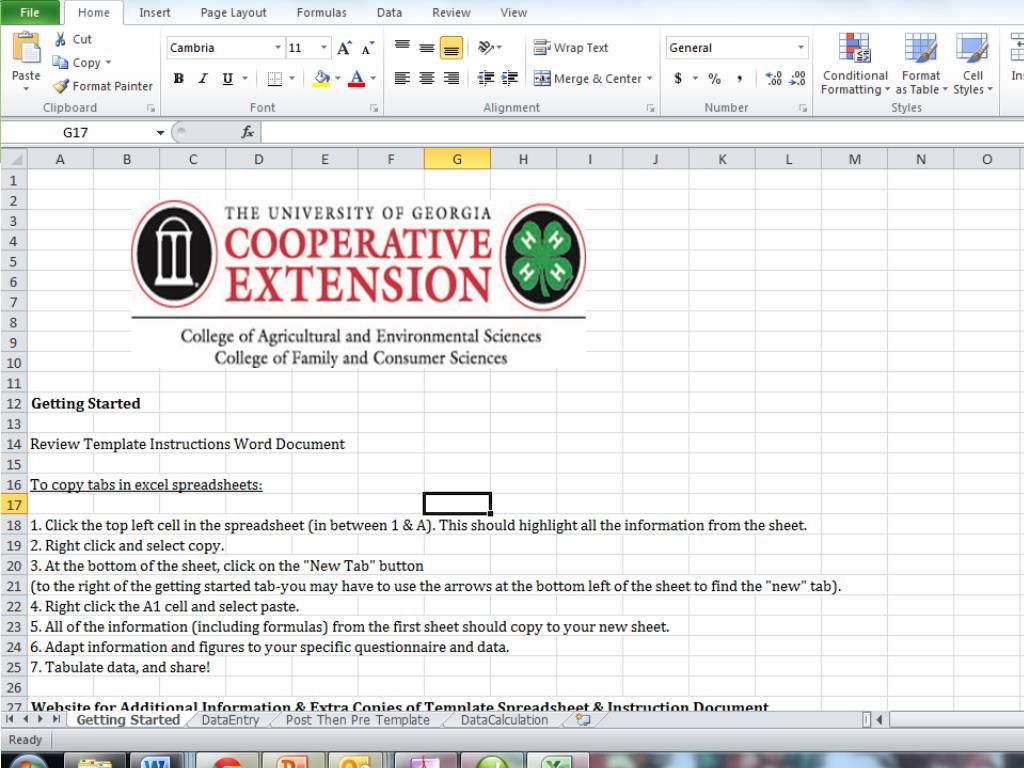Set Middle Align for cell text
This screenshot has width=1024, height=768.
pyautogui.click(x=426, y=47)
